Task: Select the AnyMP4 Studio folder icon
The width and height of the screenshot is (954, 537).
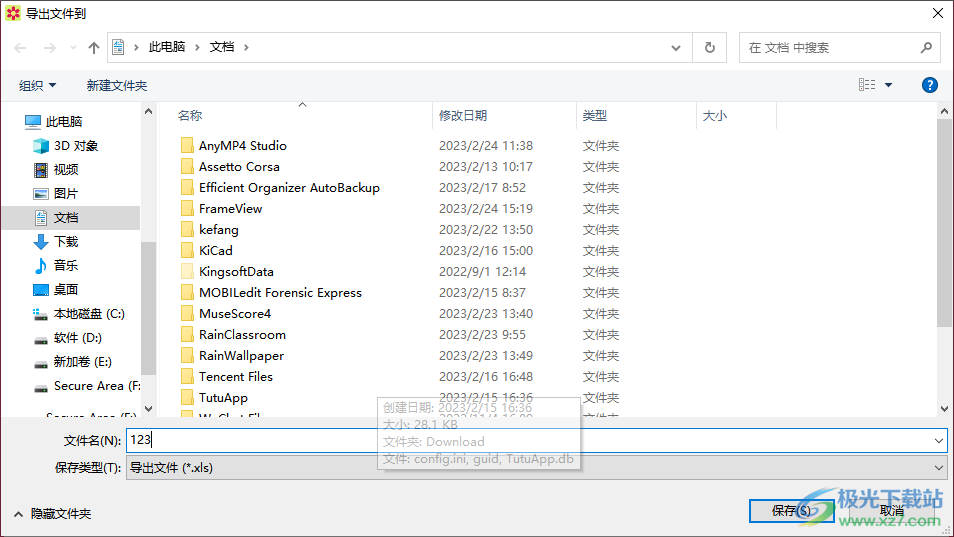Action: pos(187,145)
